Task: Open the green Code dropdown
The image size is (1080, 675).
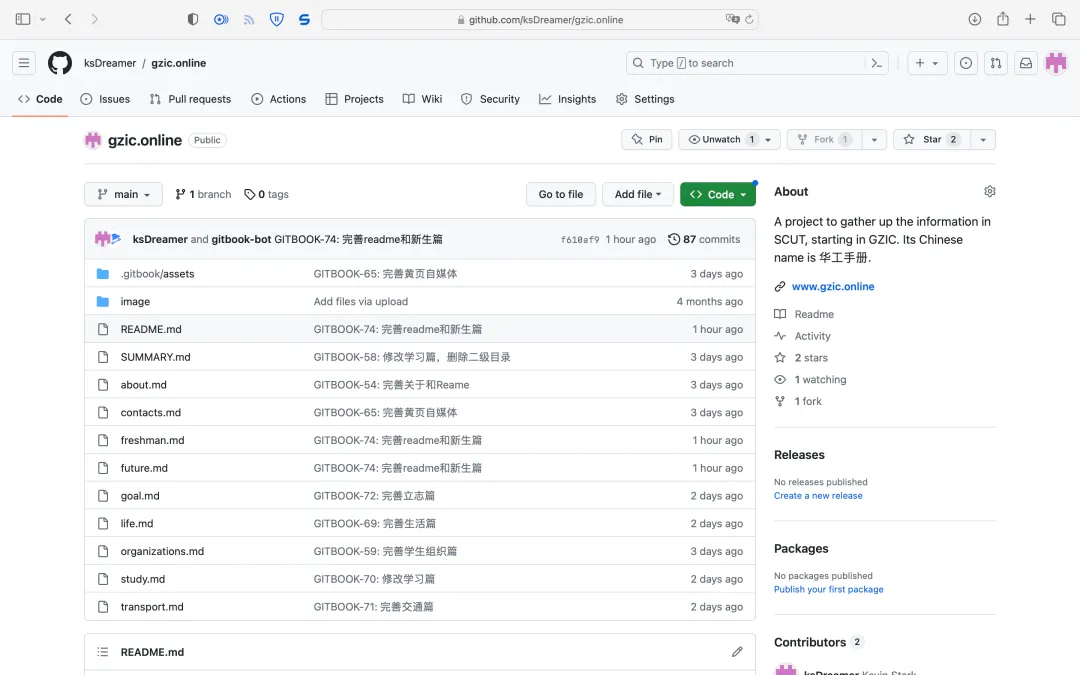Action: (x=717, y=194)
